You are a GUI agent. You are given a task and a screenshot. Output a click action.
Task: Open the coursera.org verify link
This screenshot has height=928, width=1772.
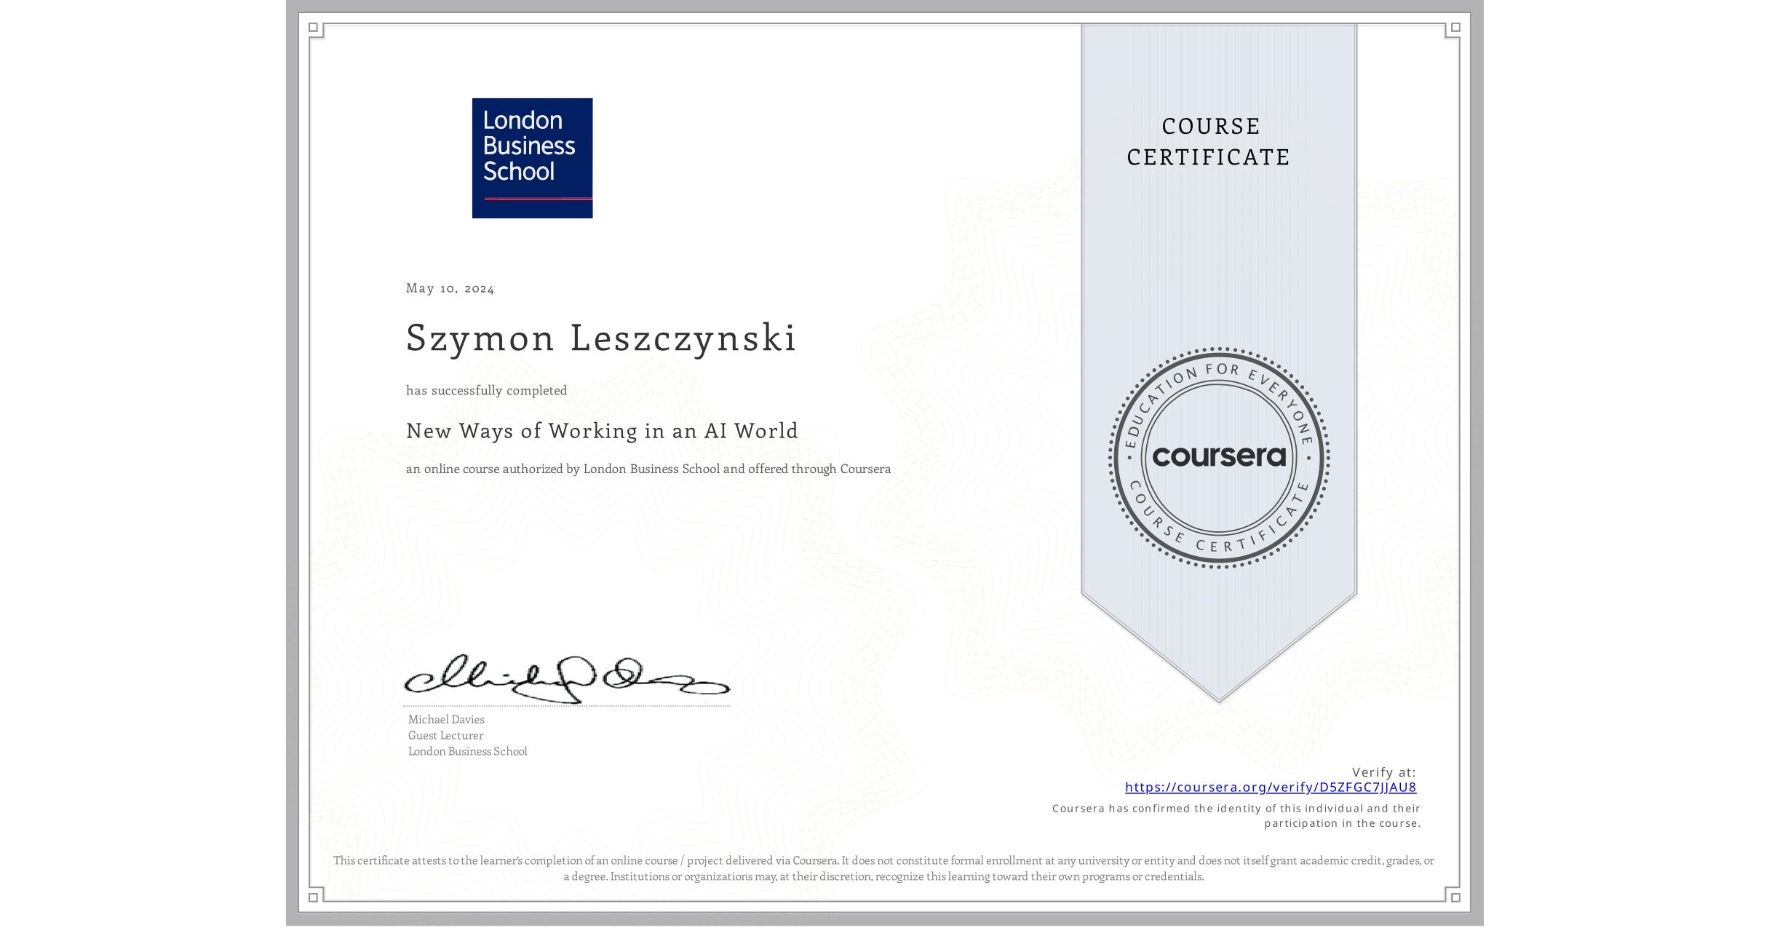click(1270, 787)
